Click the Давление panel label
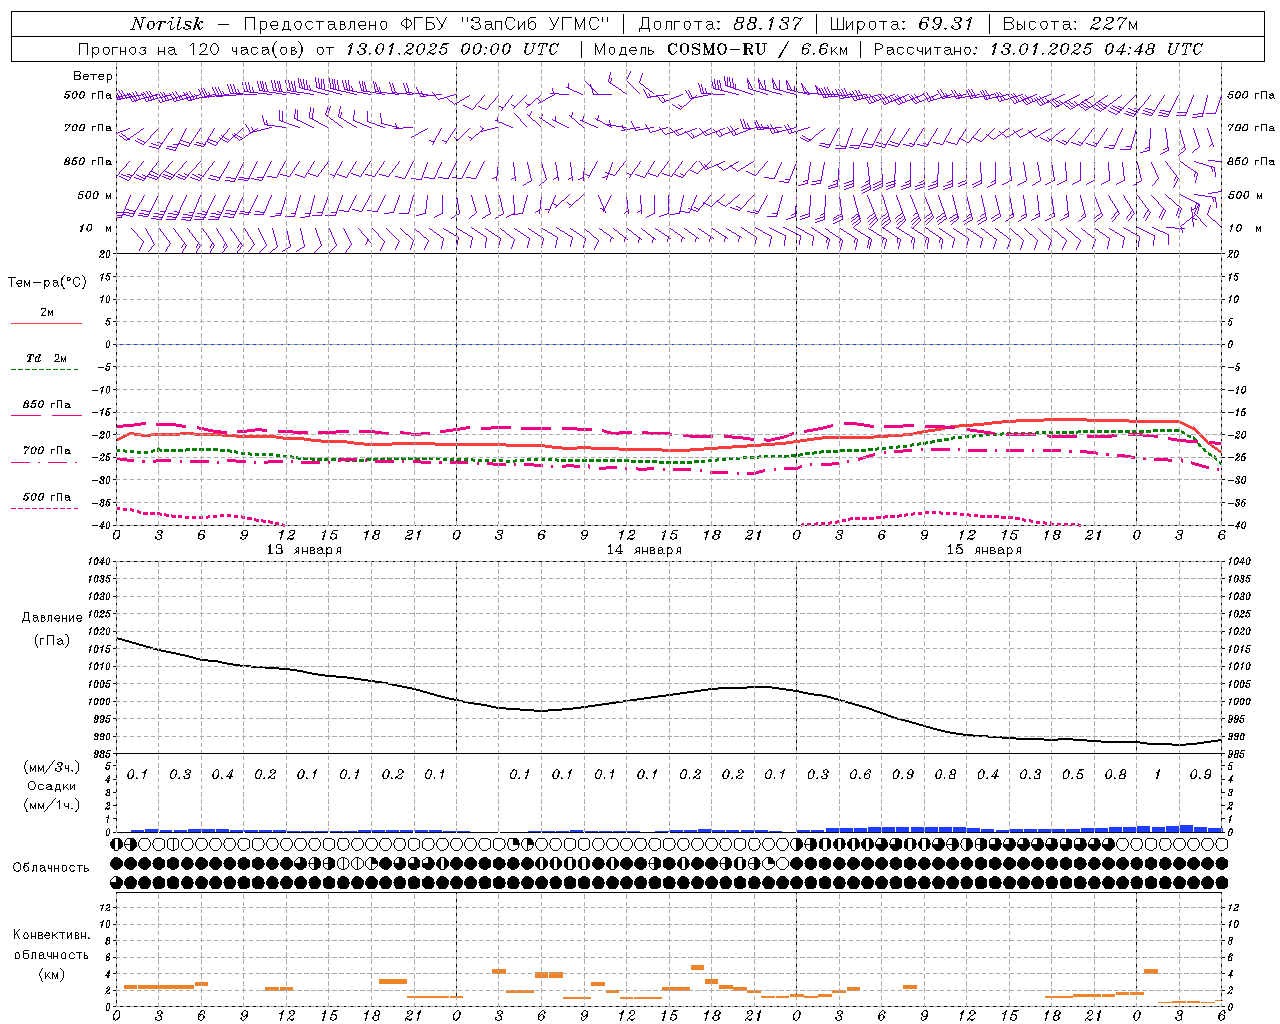This screenshot has height=1024, width=1280. tap(52, 618)
